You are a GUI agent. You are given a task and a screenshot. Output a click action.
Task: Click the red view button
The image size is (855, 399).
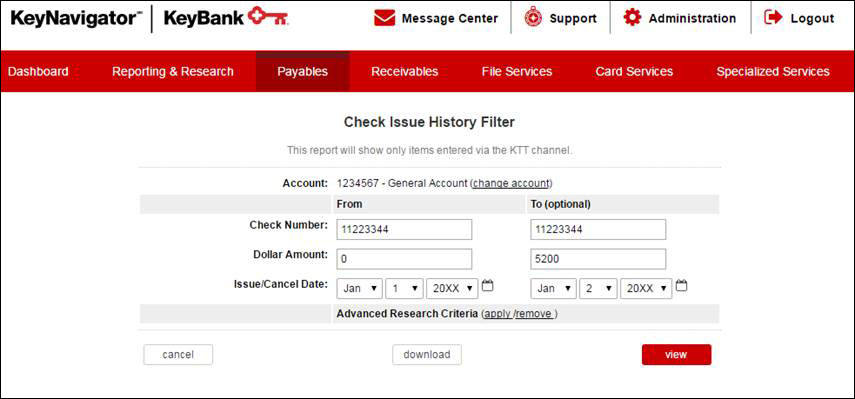(676, 354)
